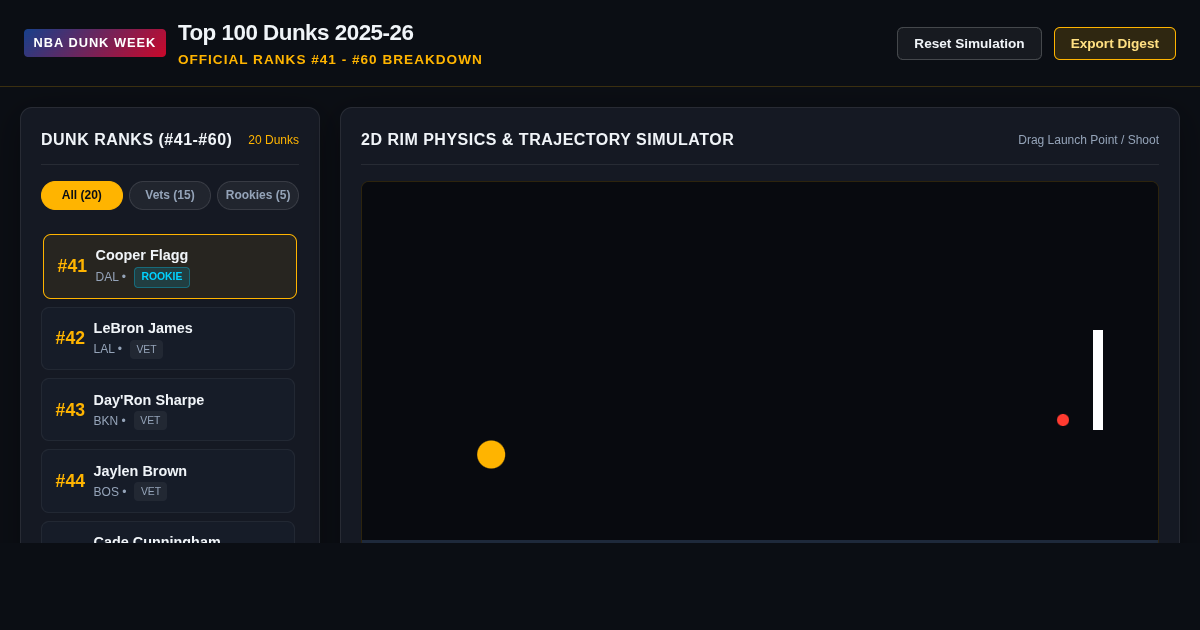This screenshot has height=630, width=1200.
Task: Click the 20 Dunks count label
Action: pyautogui.click(x=273, y=140)
